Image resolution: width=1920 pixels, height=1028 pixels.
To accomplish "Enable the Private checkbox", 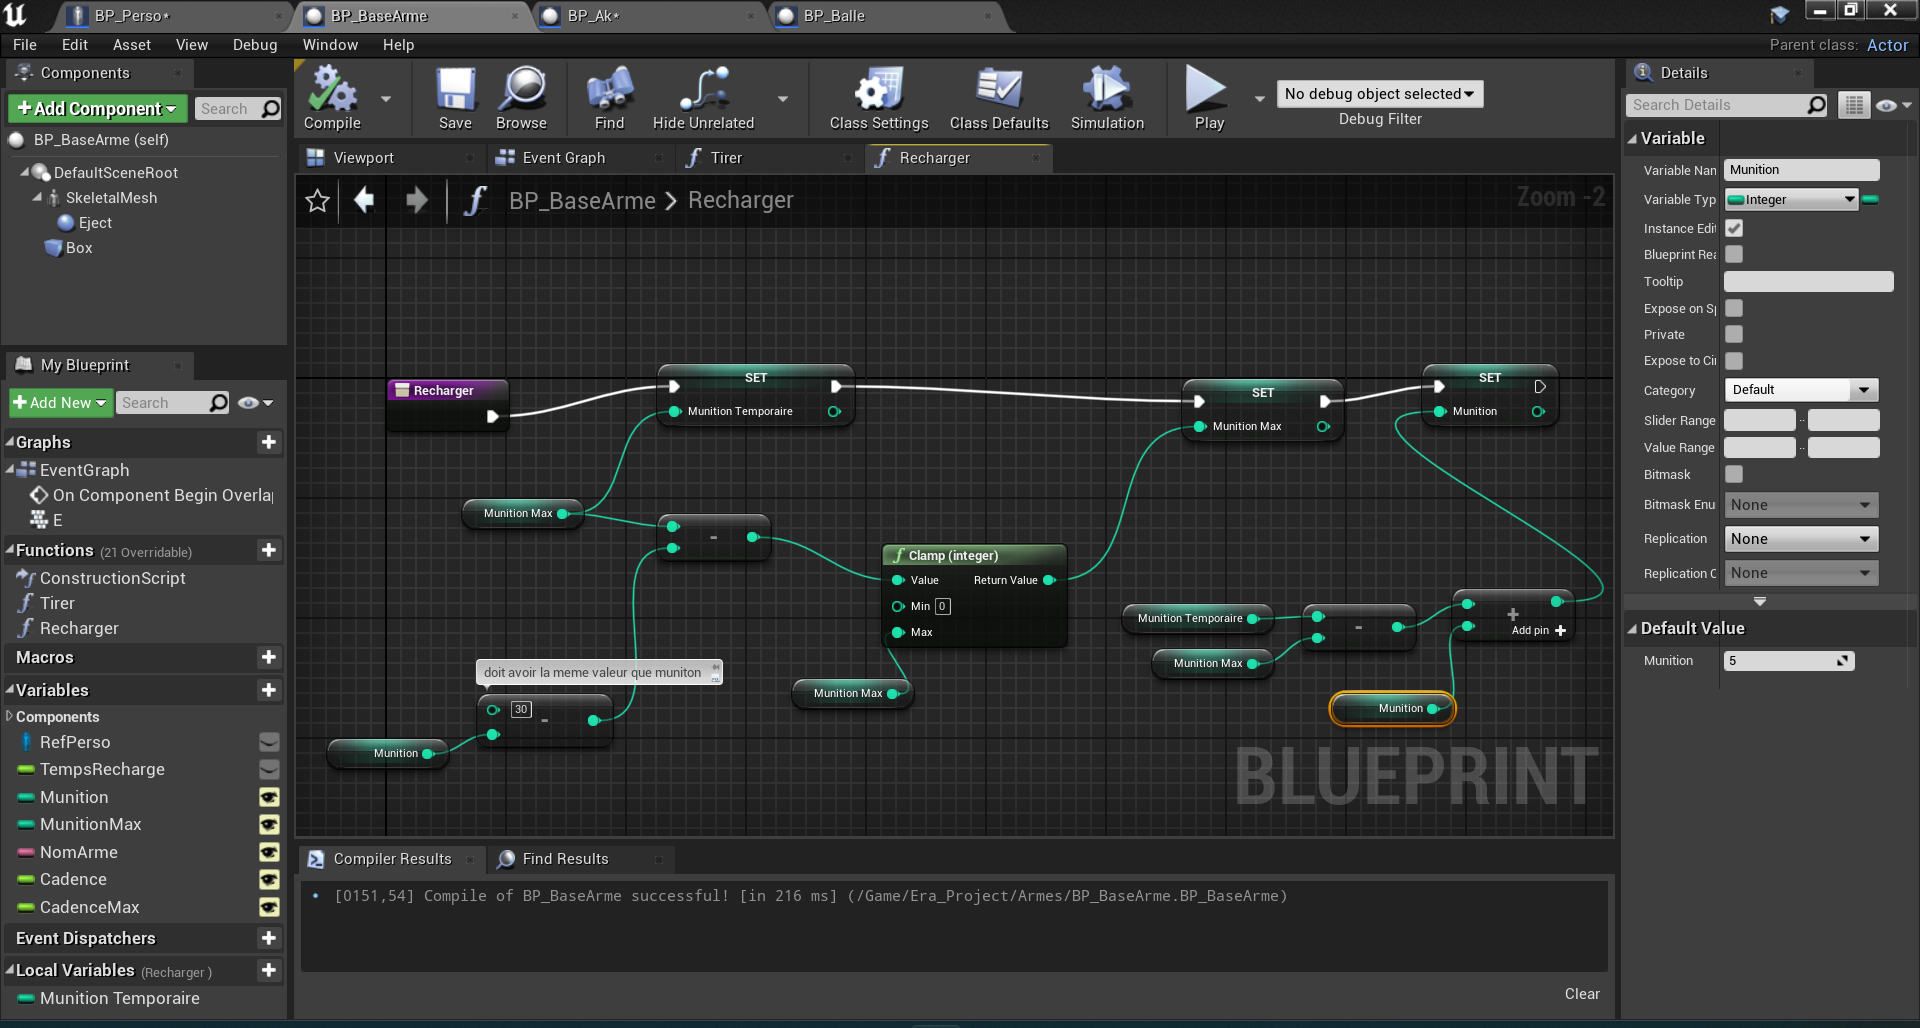I will coord(1734,334).
